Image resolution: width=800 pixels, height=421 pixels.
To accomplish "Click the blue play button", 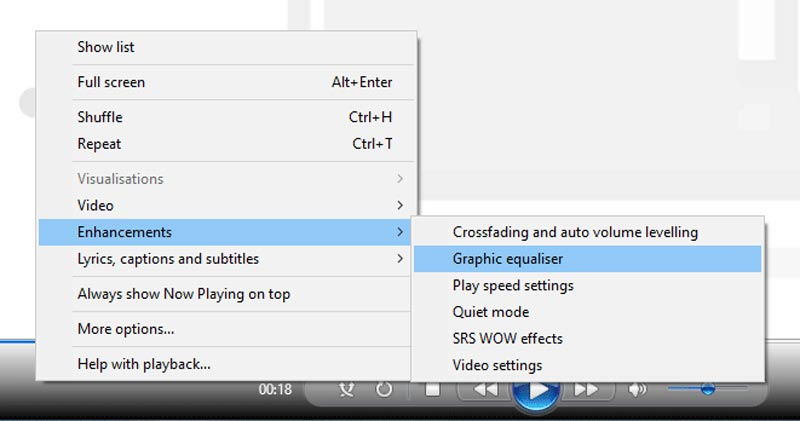I will [x=536, y=392].
